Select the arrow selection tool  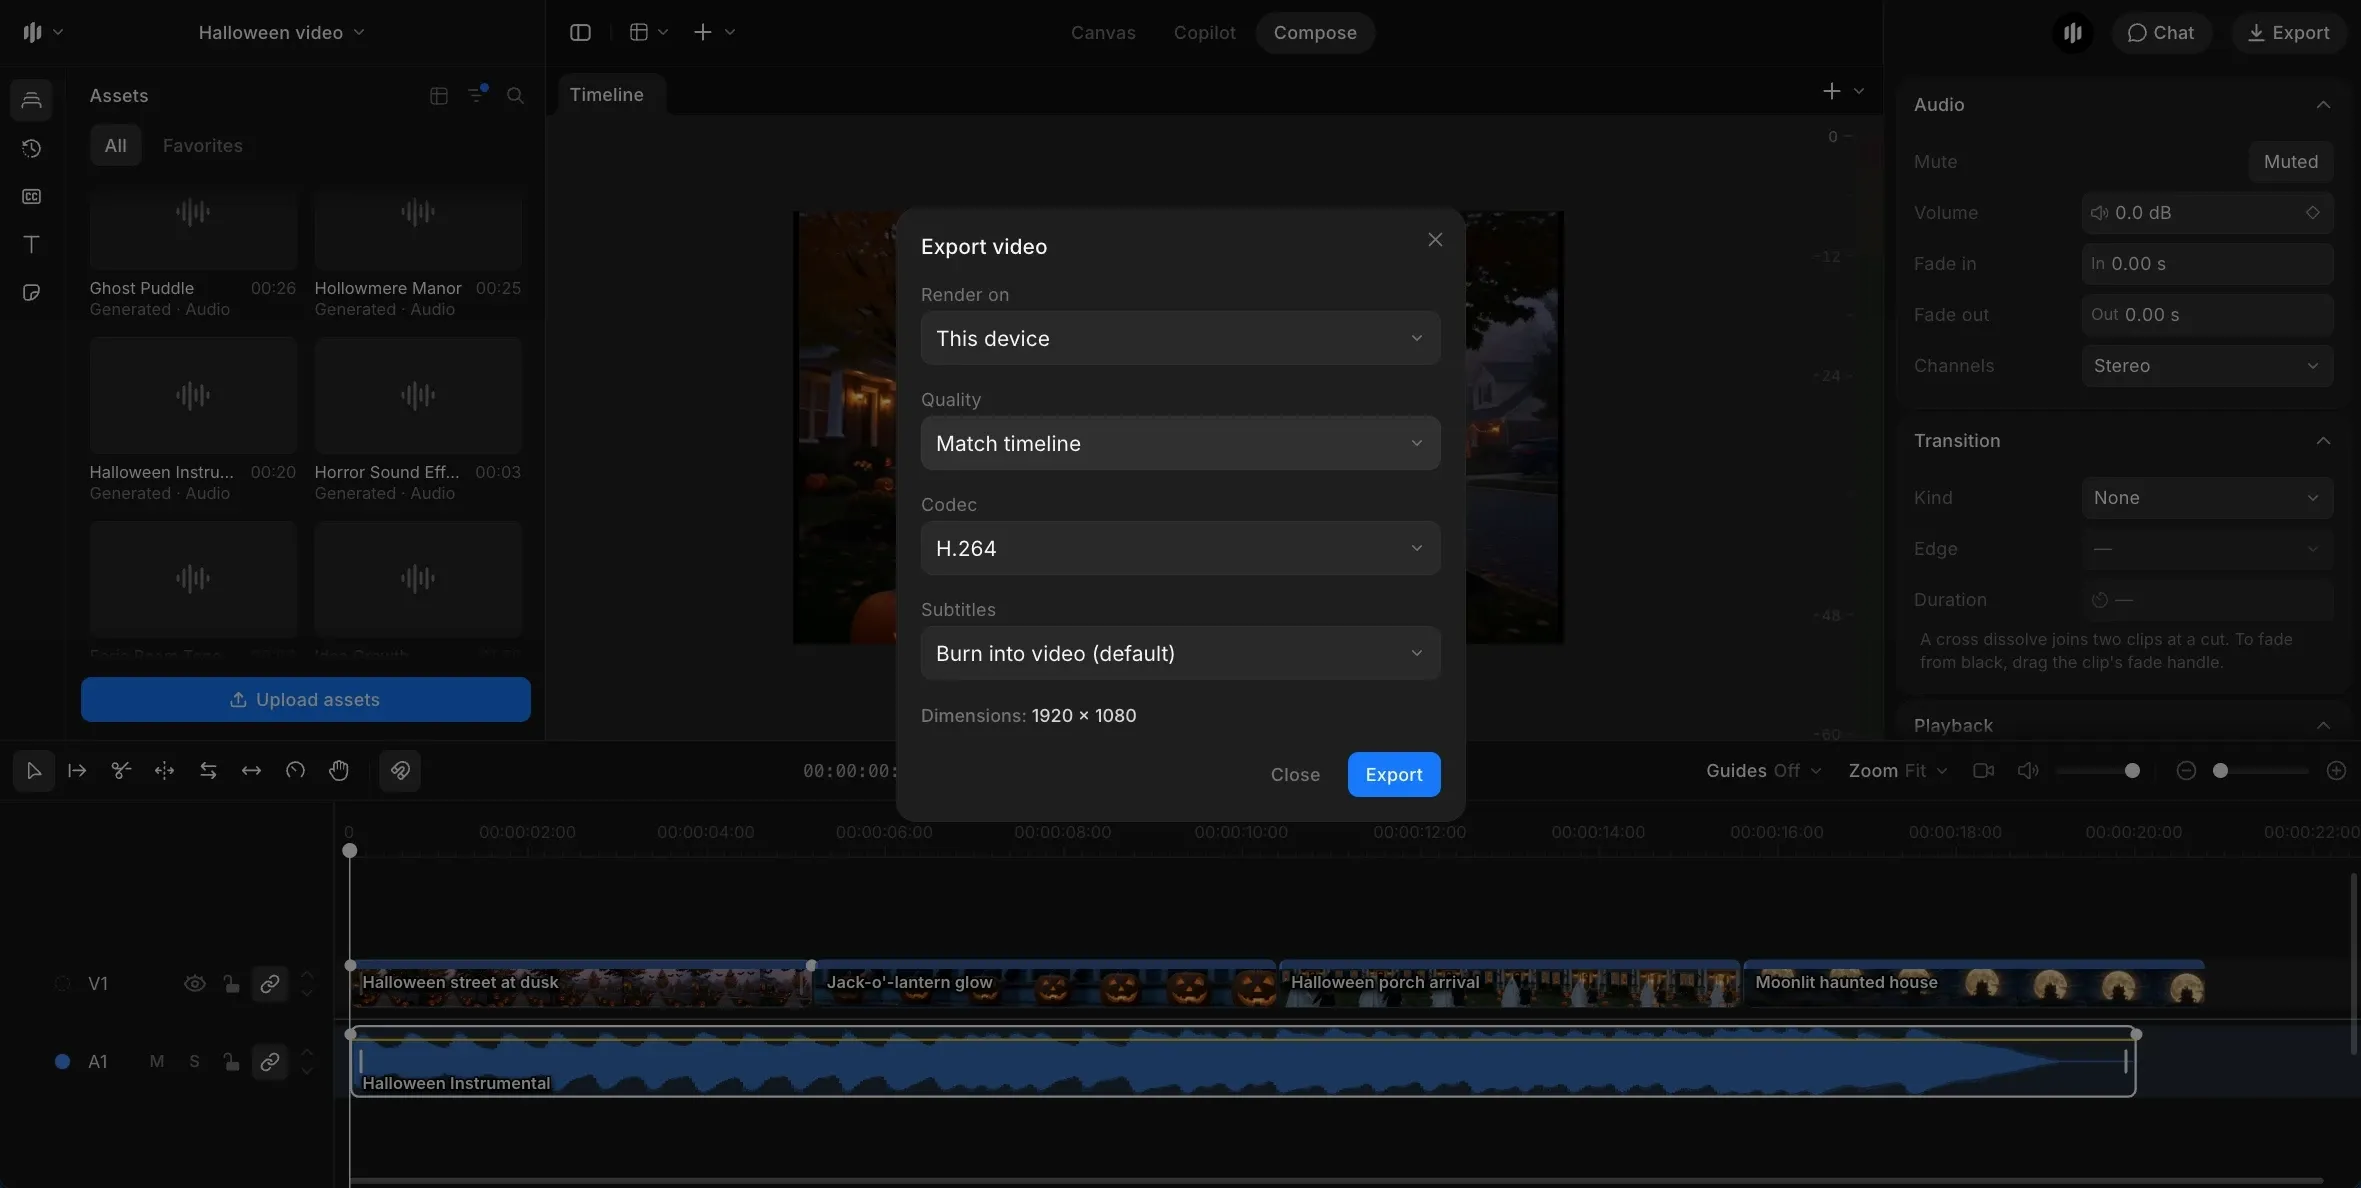click(33, 771)
